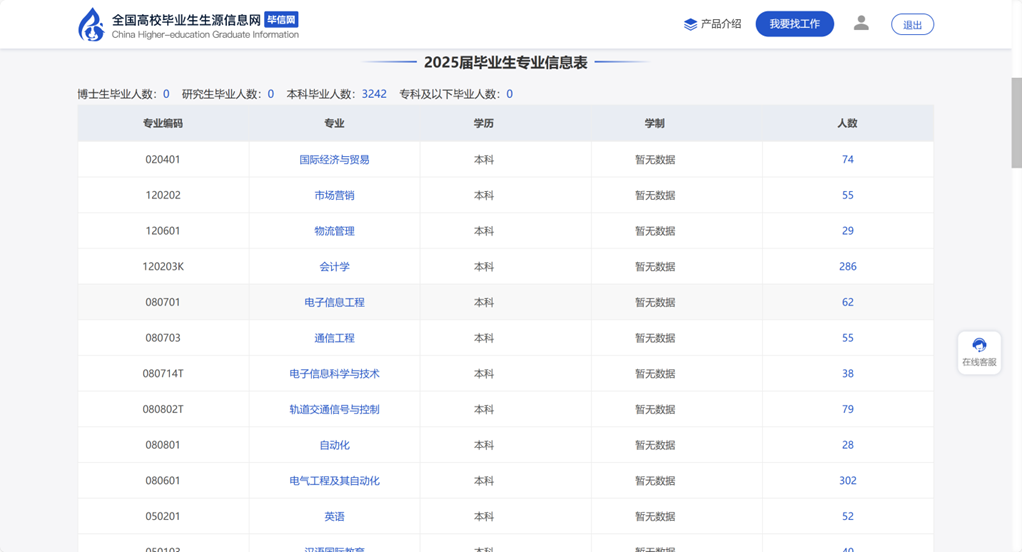Select the major code 020401 cell
The image size is (1022, 552).
[x=163, y=159]
